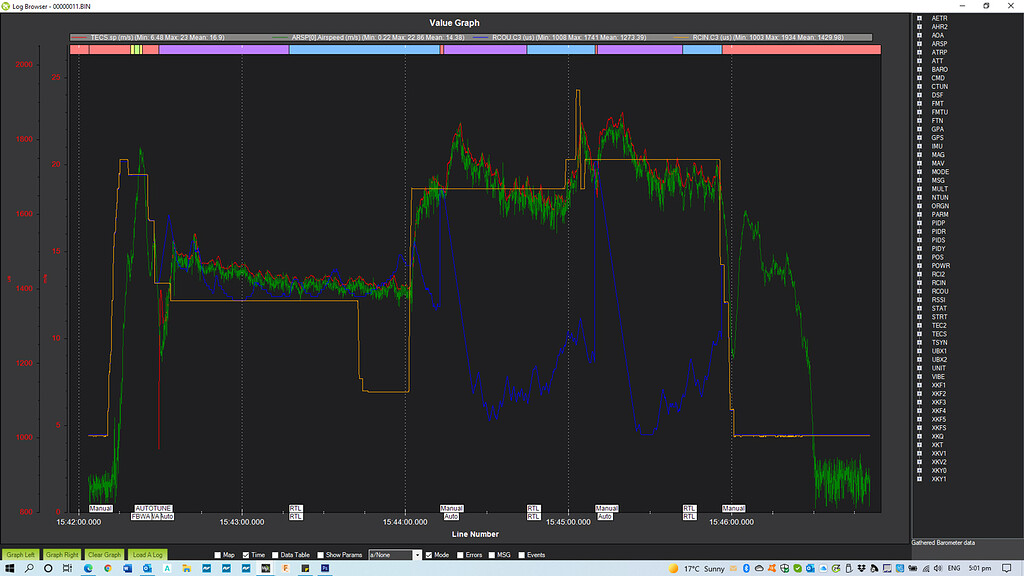Select VIBE in the sidebar list
1024x576 pixels.
[939, 375]
